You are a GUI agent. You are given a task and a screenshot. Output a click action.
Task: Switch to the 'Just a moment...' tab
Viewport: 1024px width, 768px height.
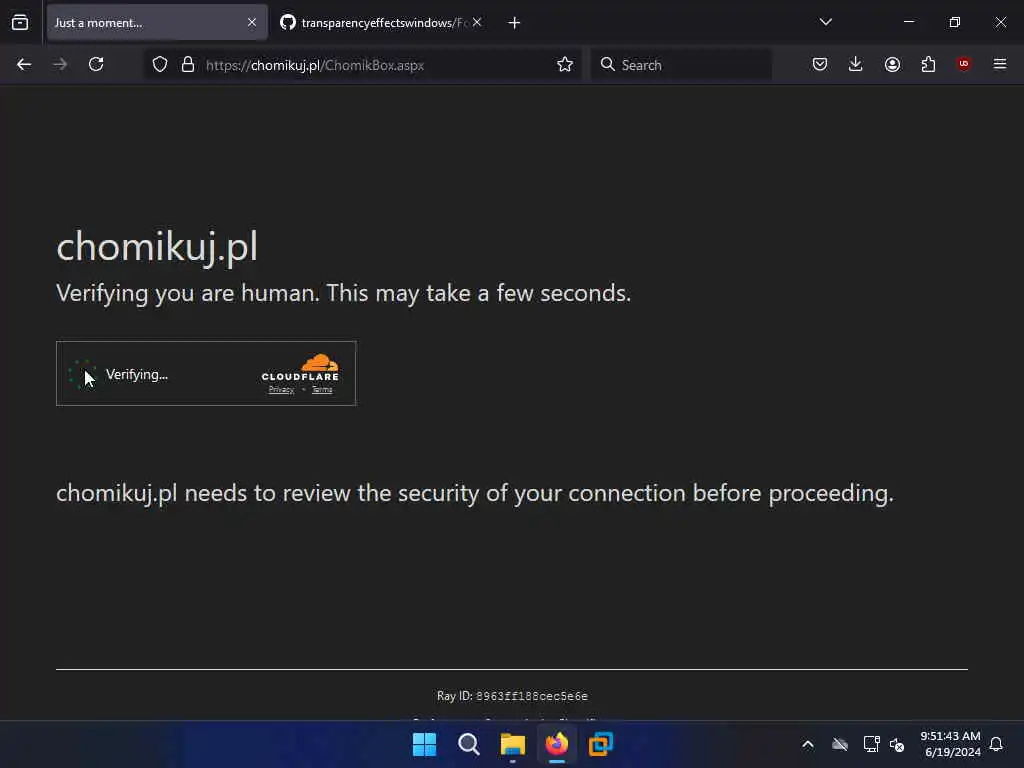point(157,23)
